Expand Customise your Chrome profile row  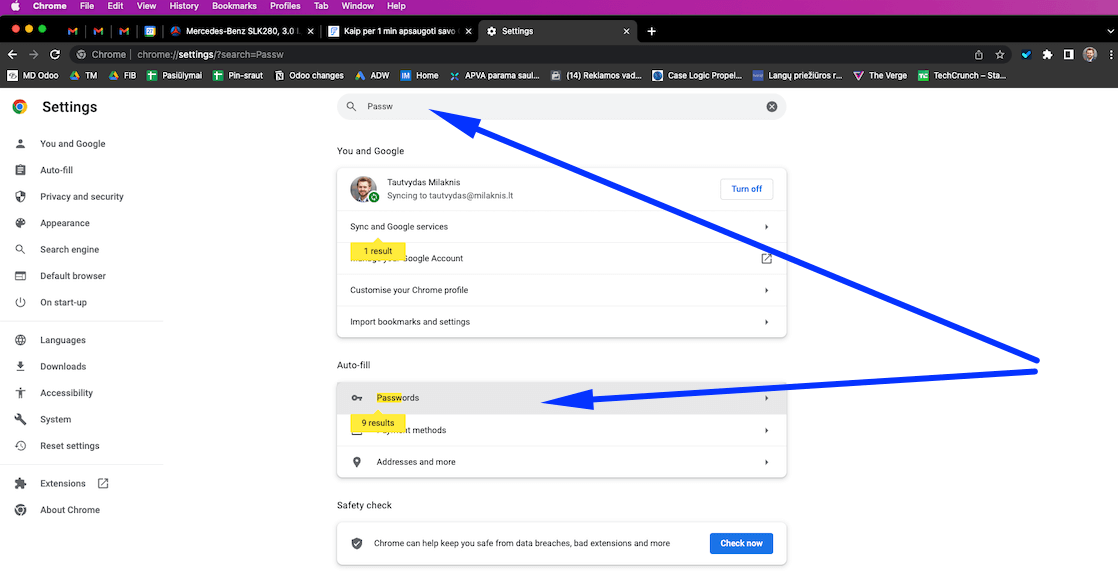click(x=561, y=290)
